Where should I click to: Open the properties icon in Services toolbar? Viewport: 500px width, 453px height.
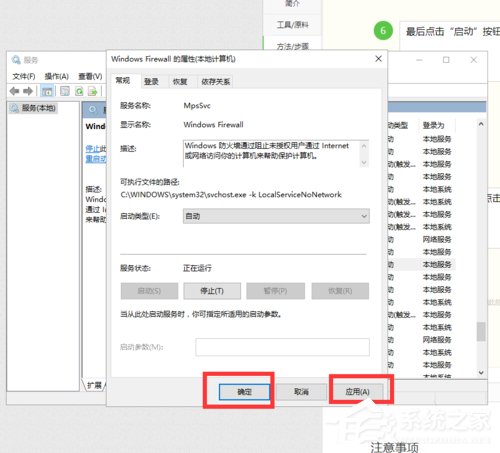65,91
